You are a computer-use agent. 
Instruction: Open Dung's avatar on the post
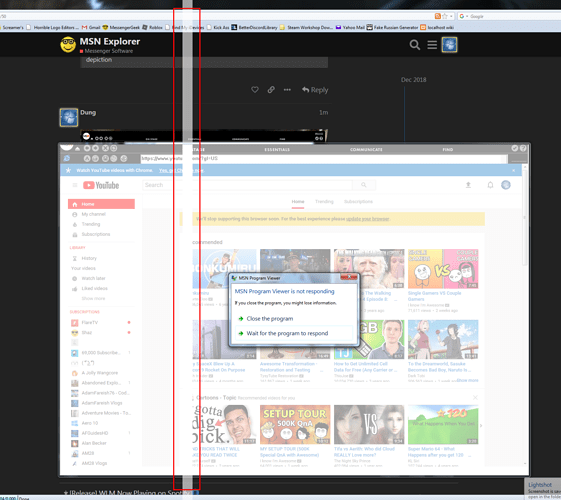[x=69, y=117]
